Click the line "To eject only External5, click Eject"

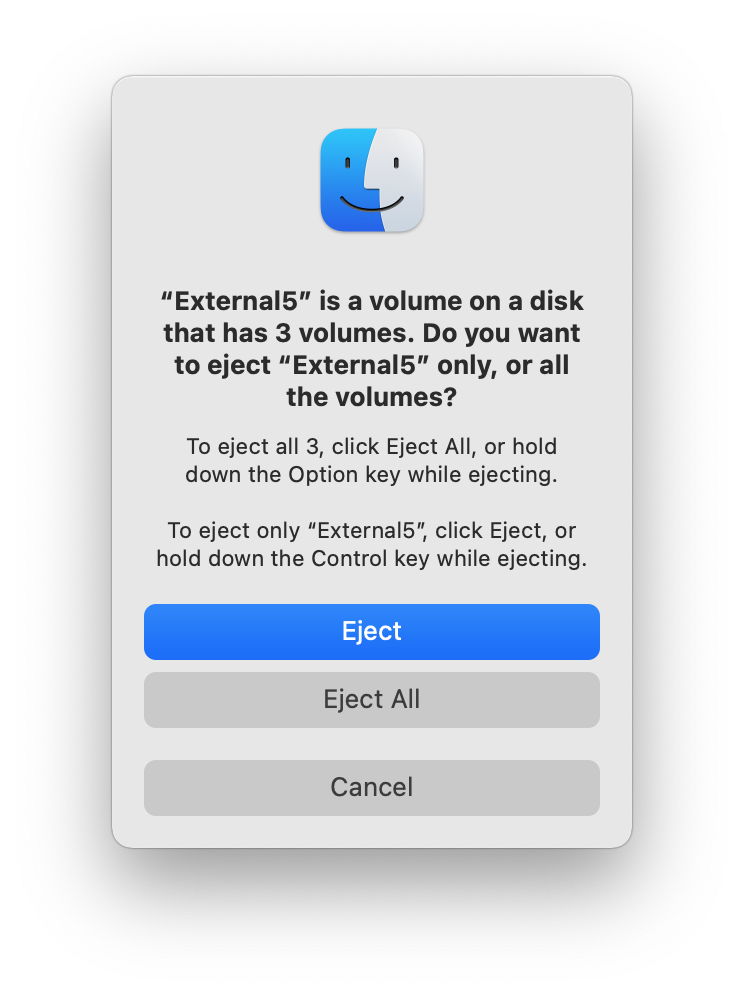pos(372,530)
